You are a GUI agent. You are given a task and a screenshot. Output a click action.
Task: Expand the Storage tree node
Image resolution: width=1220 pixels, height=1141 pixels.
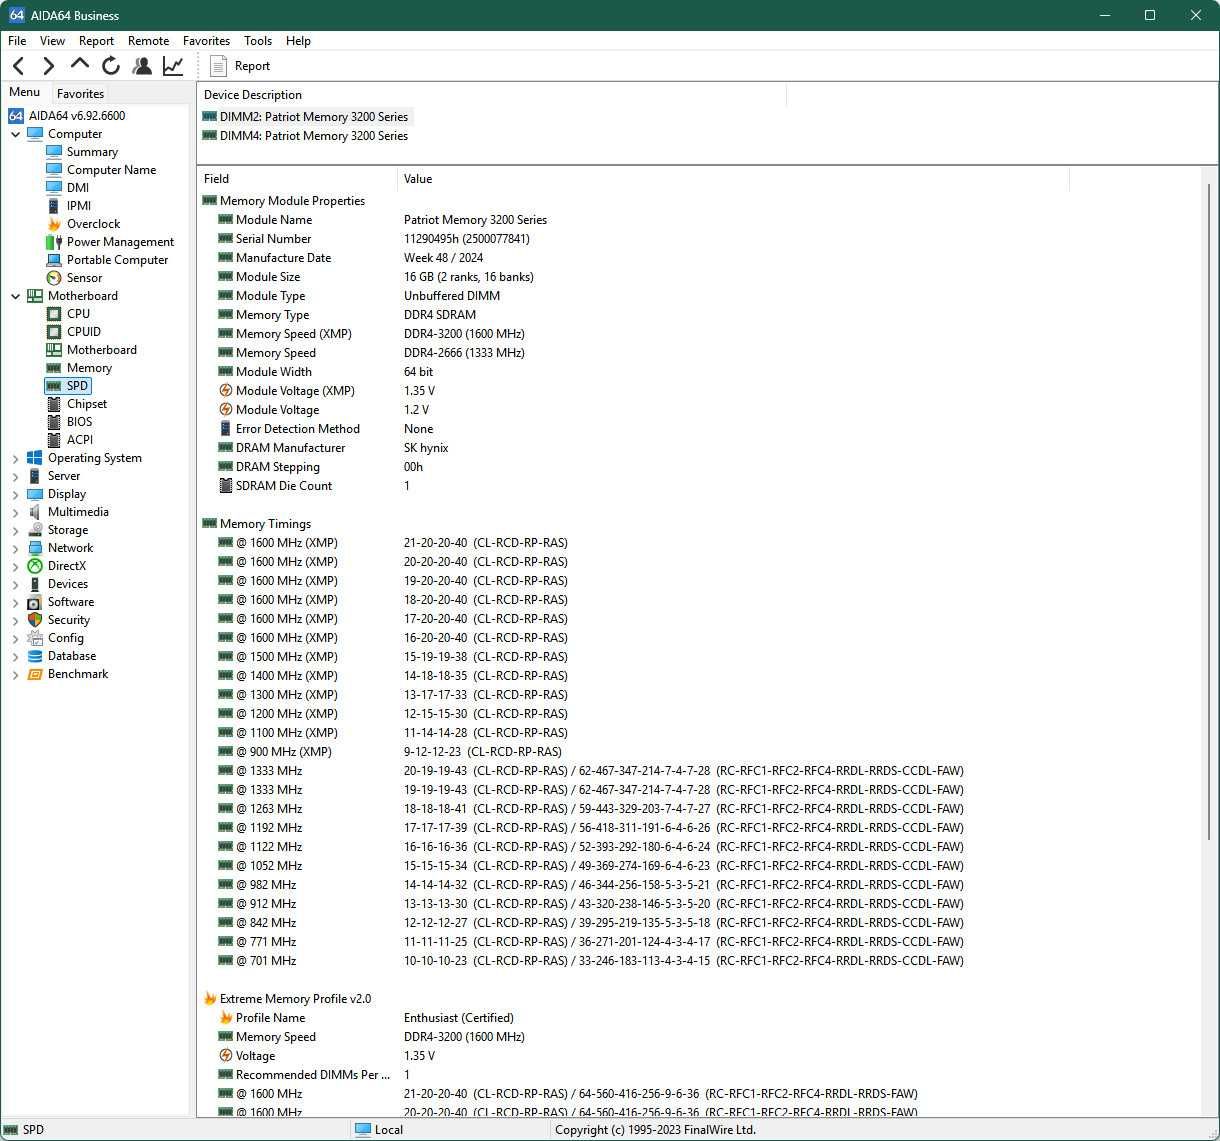coord(16,530)
